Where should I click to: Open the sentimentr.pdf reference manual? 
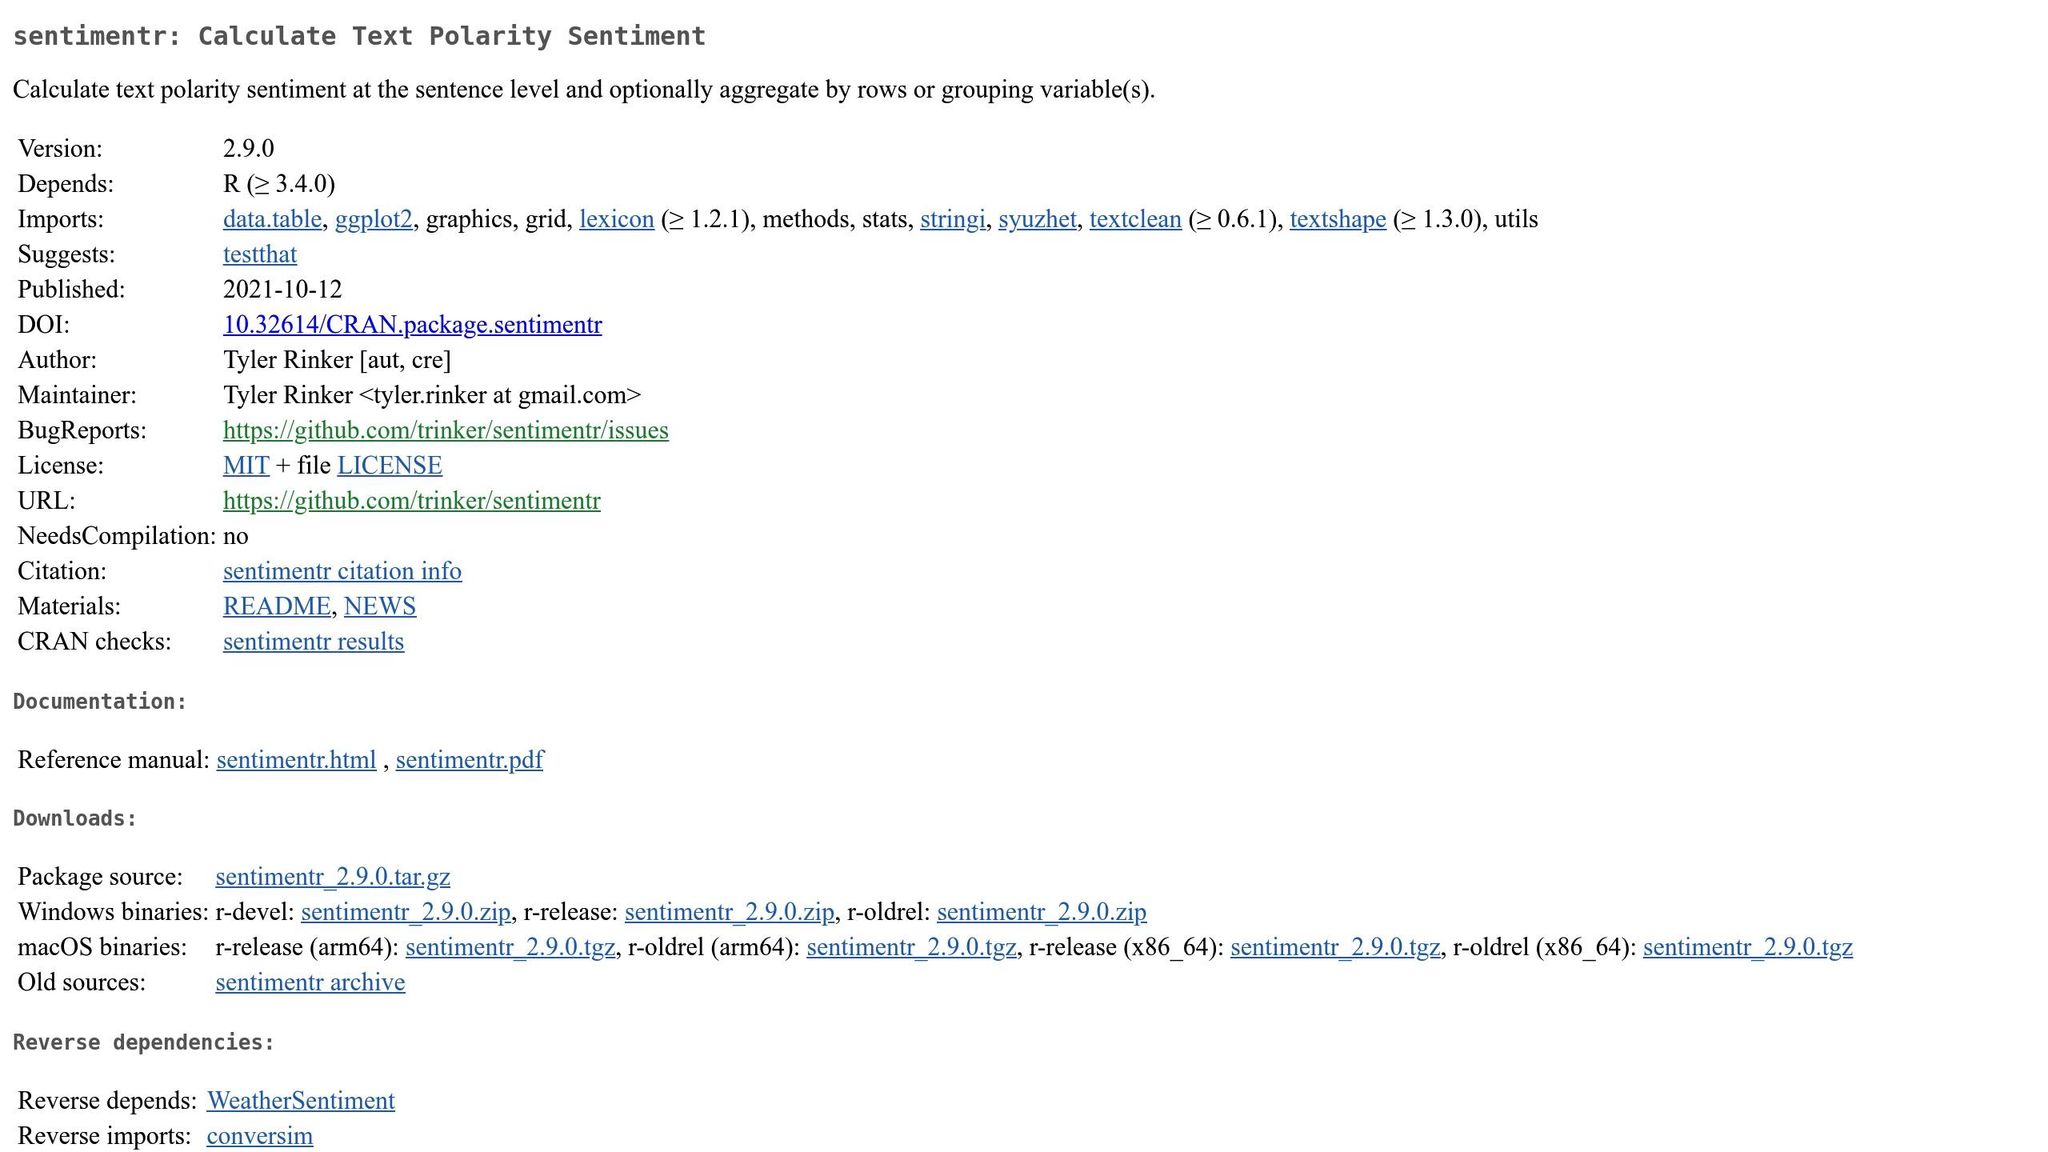click(469, 760)
